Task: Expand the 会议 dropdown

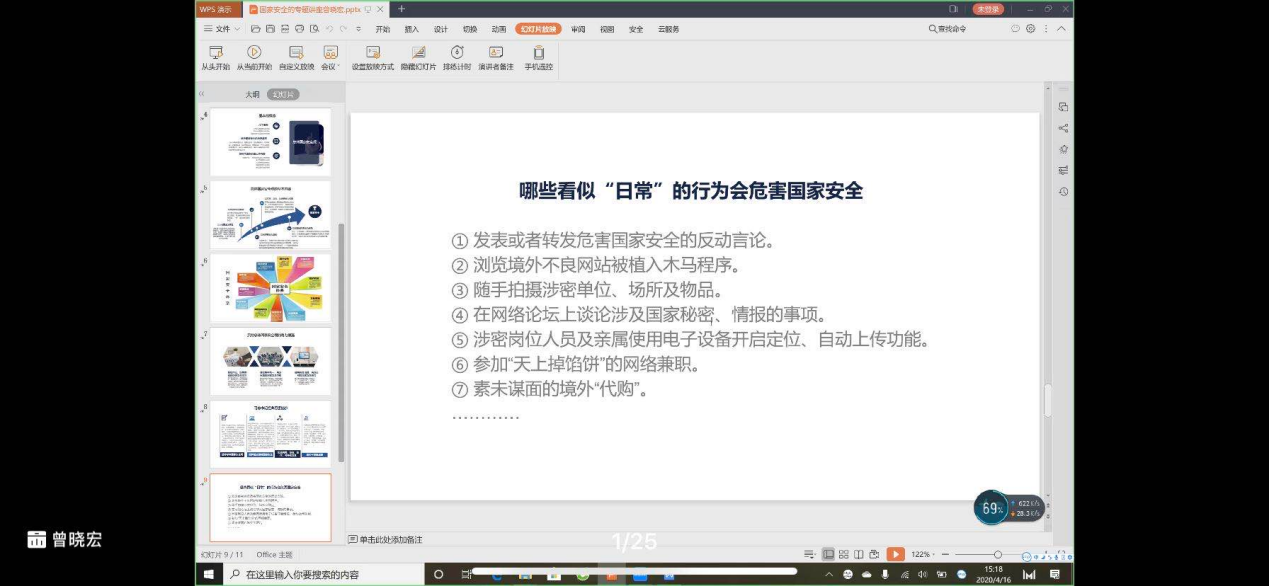Action: pyautogui.click(x=330, y=53)
